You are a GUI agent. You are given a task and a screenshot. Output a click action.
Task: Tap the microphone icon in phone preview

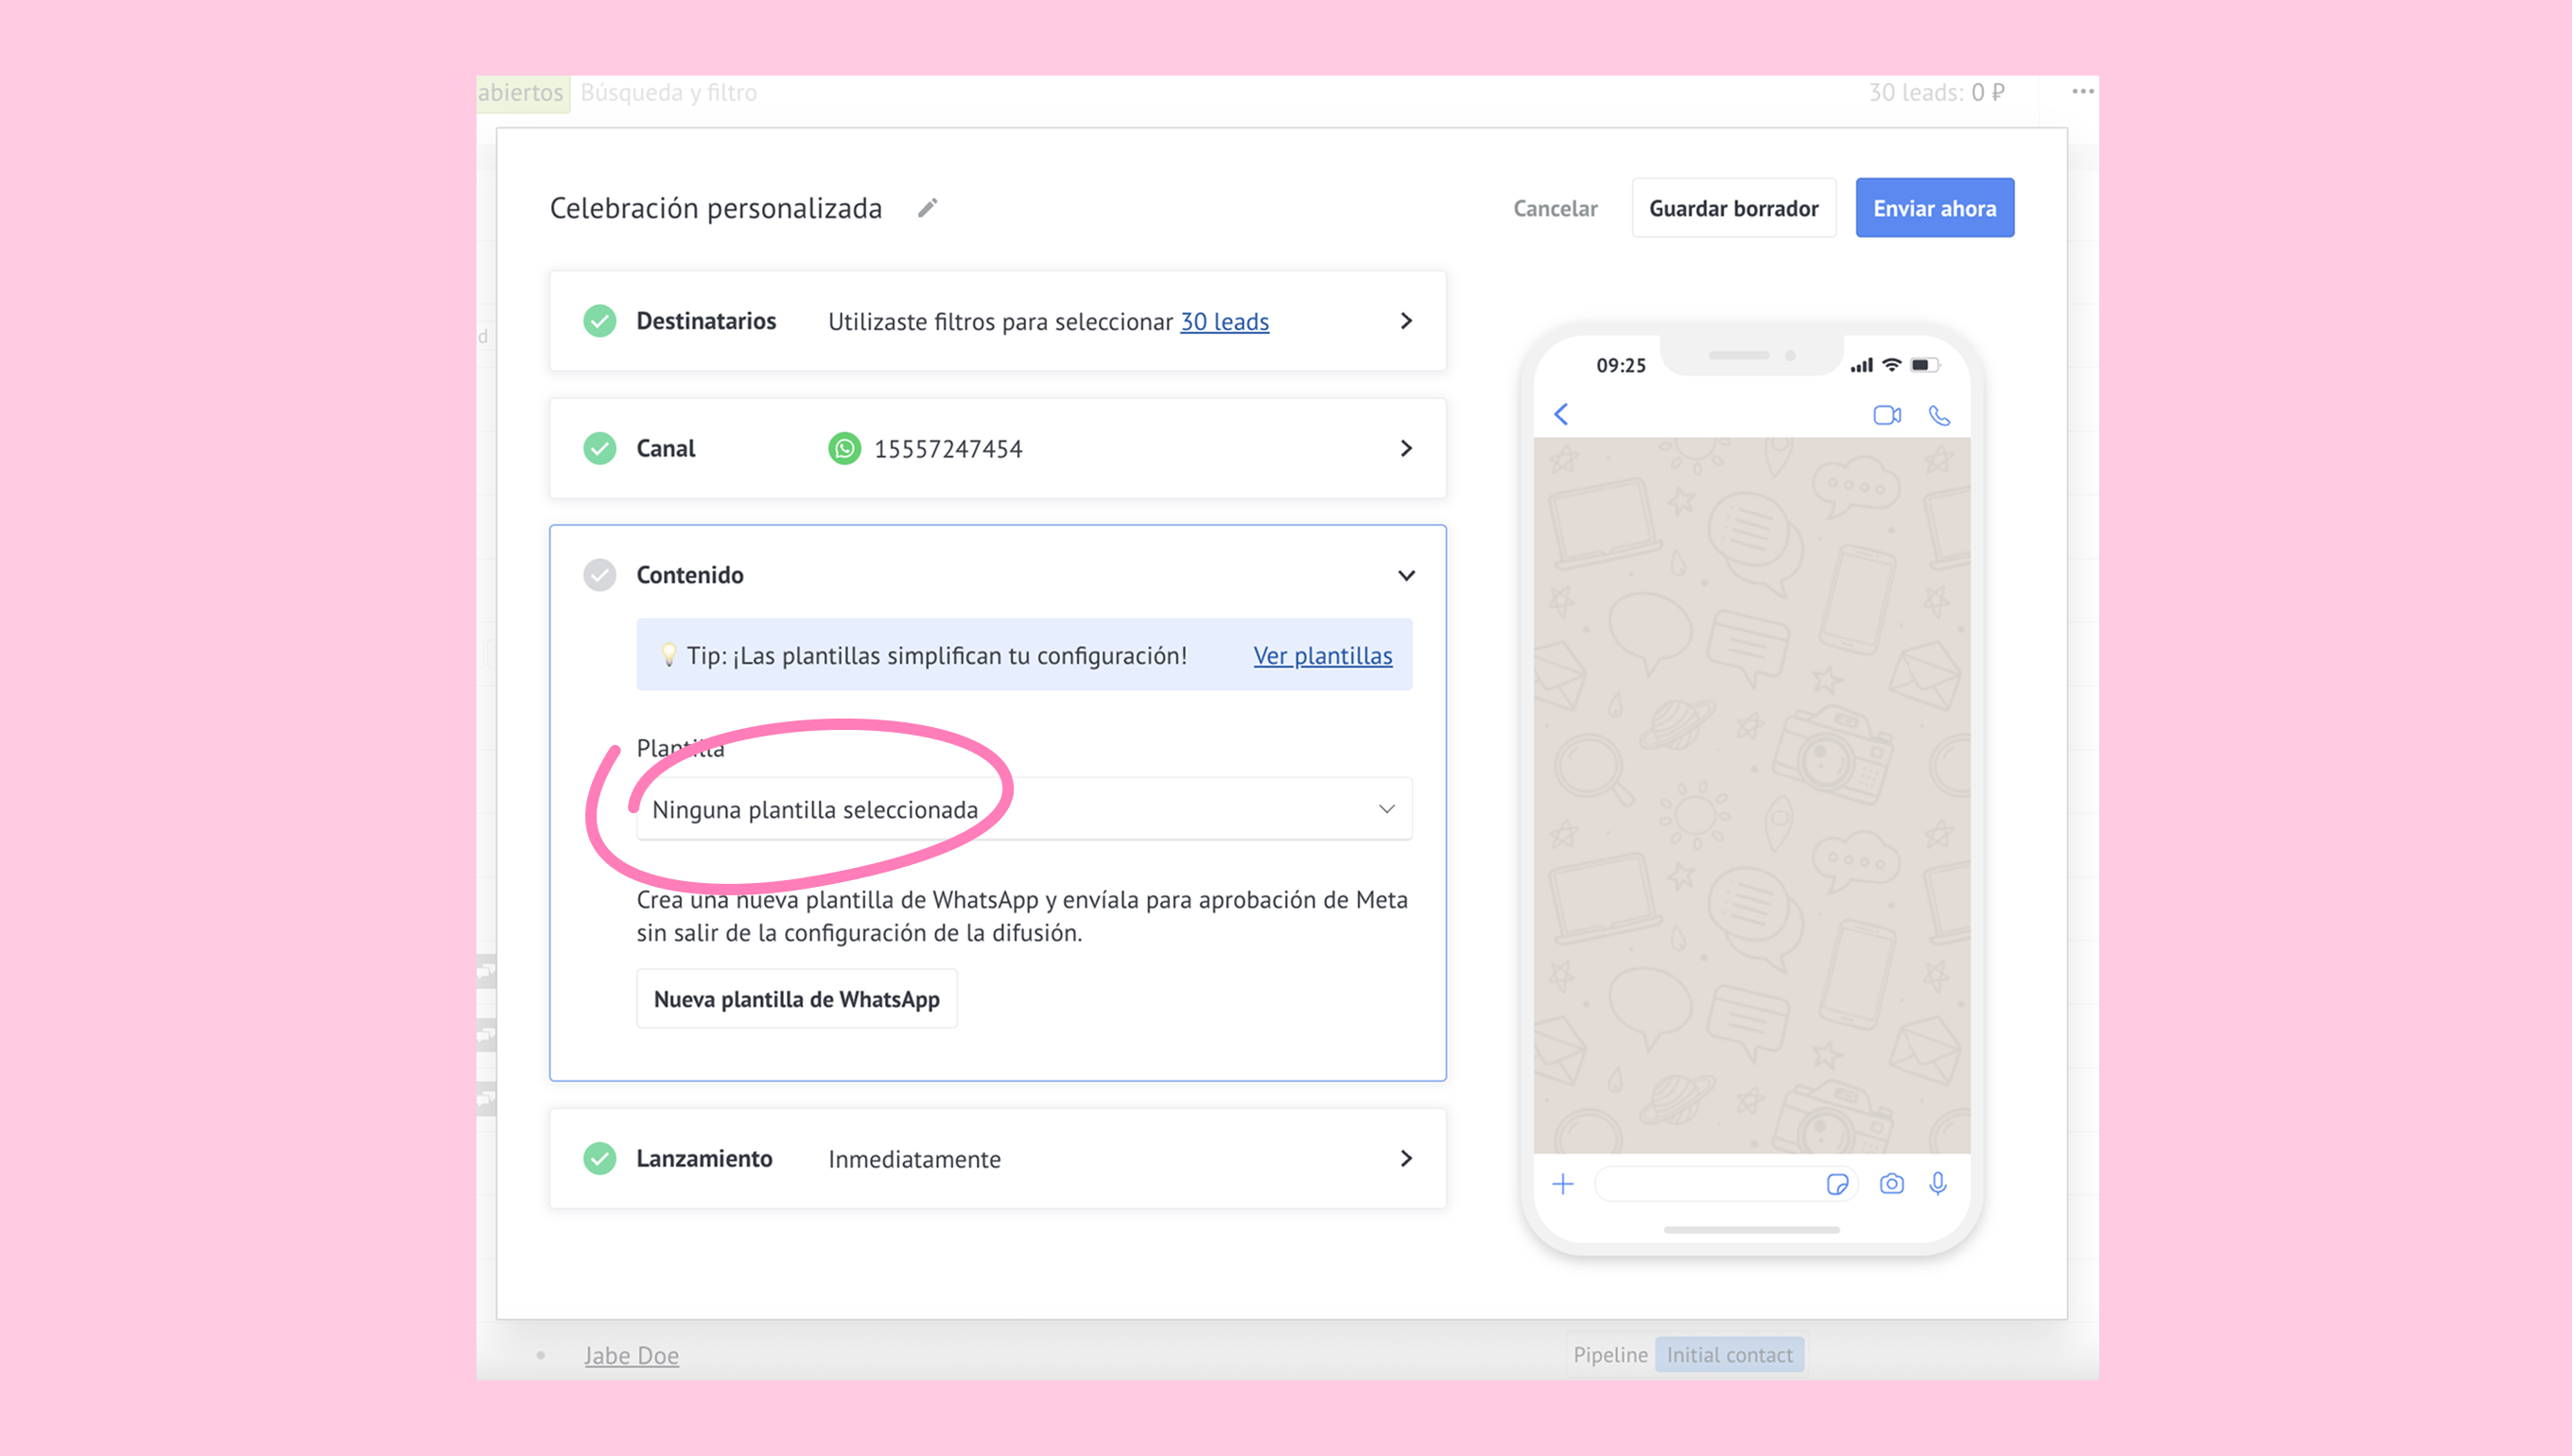(x=1938, y=1184)
